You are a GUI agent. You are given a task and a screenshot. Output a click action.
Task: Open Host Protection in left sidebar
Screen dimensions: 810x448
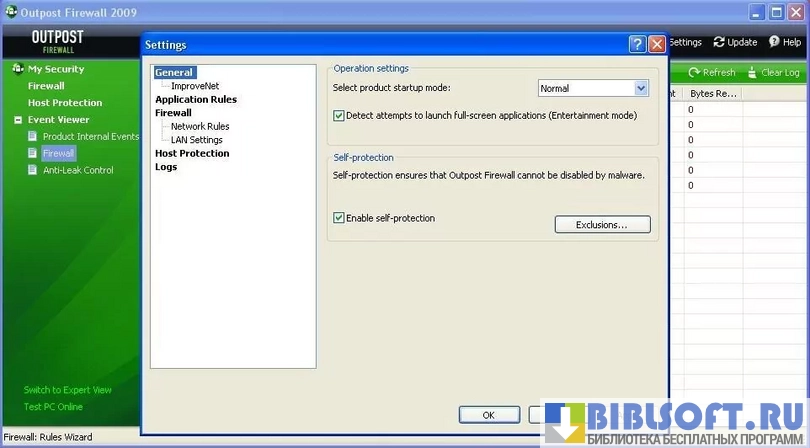[x=65, y=103]
